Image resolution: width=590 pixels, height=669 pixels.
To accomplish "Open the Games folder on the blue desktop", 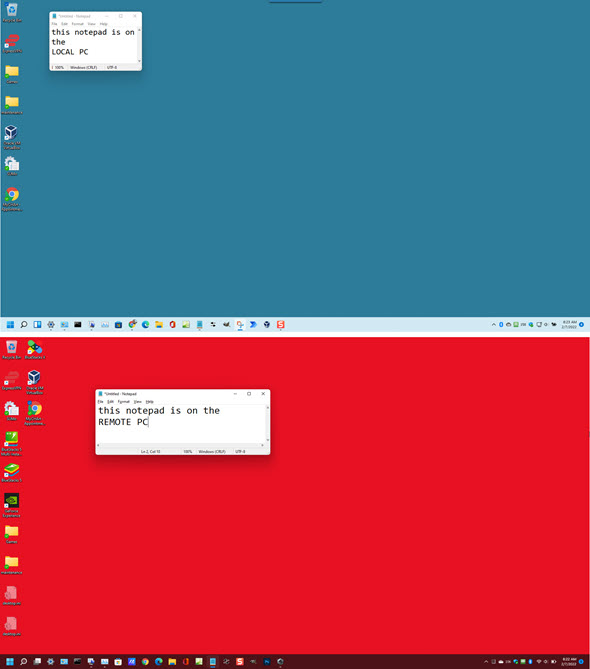I will click(x=12, y=74).
